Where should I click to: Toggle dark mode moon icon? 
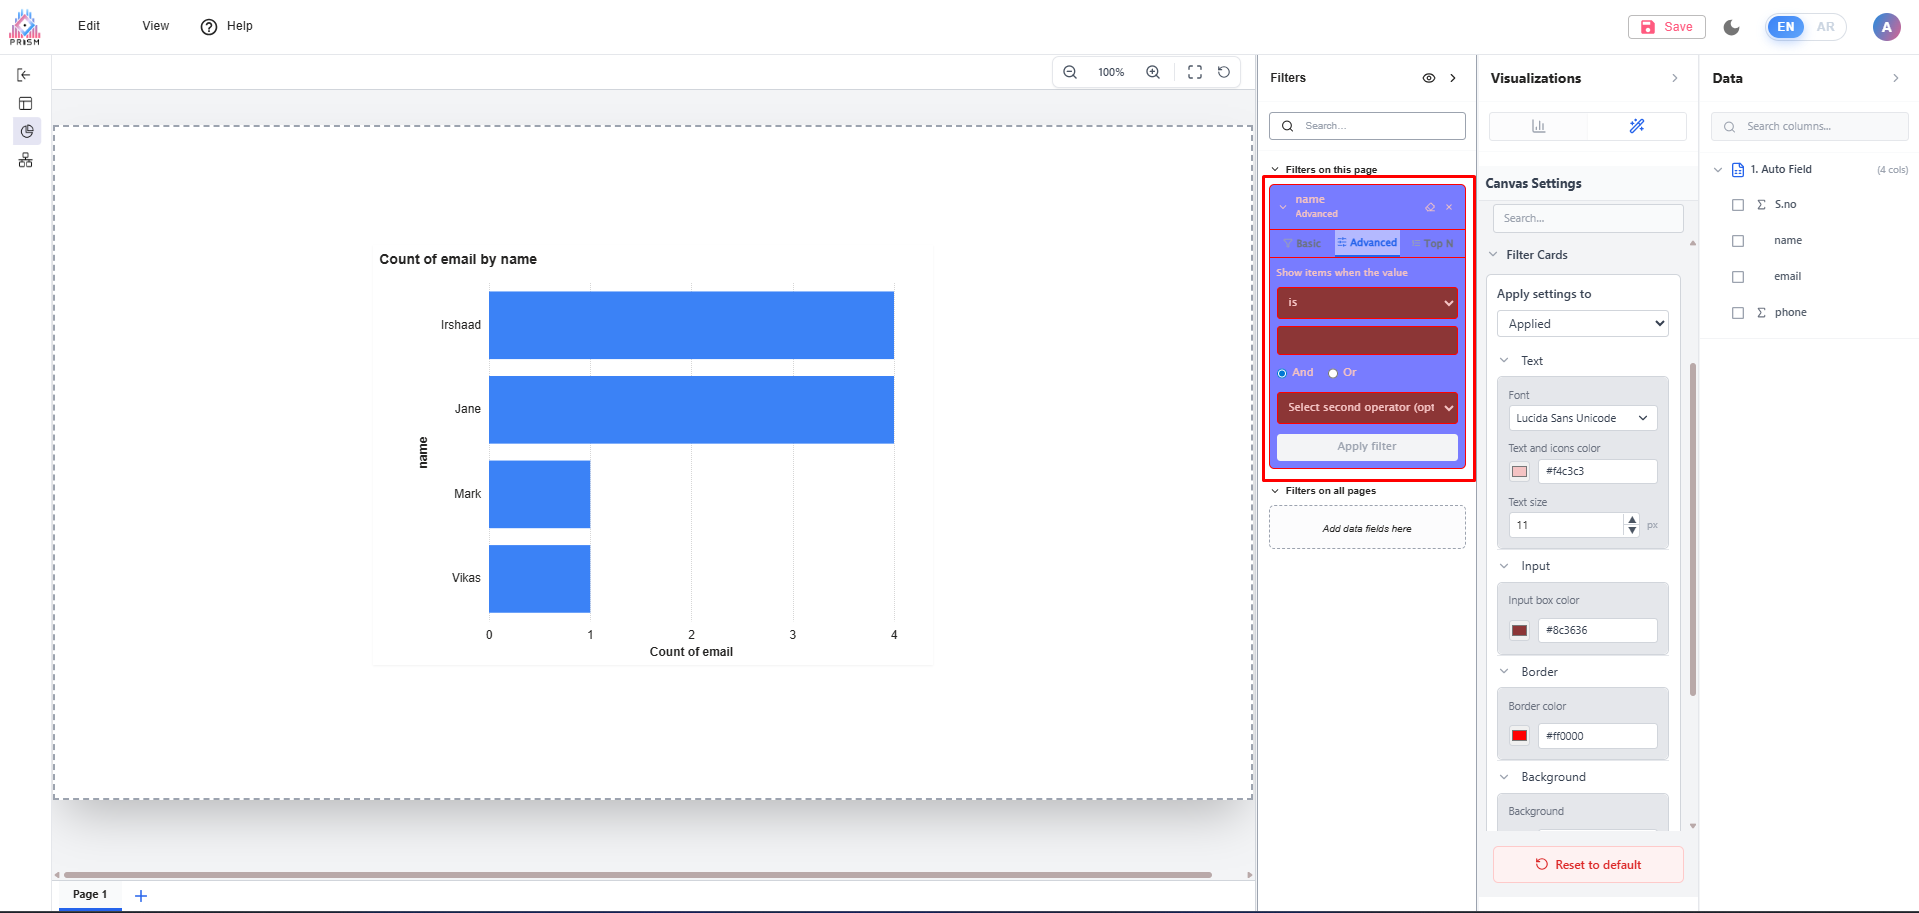point(1732,27)
